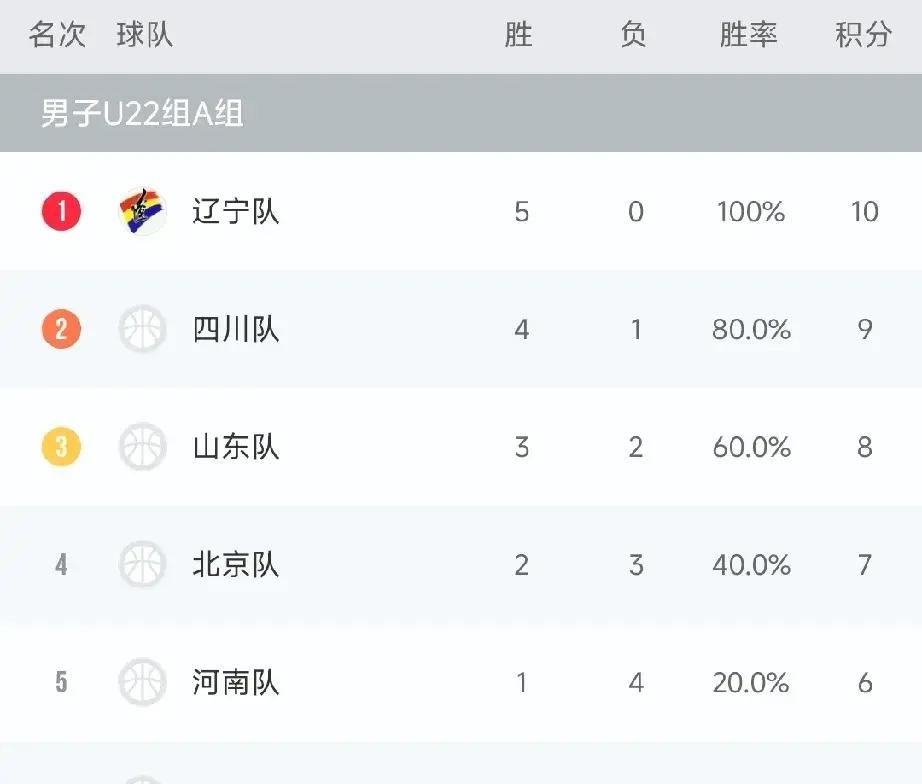Sort standings by 积分 column
The height and width of the screenshot is (784, 922).
[x=863, y=33]
